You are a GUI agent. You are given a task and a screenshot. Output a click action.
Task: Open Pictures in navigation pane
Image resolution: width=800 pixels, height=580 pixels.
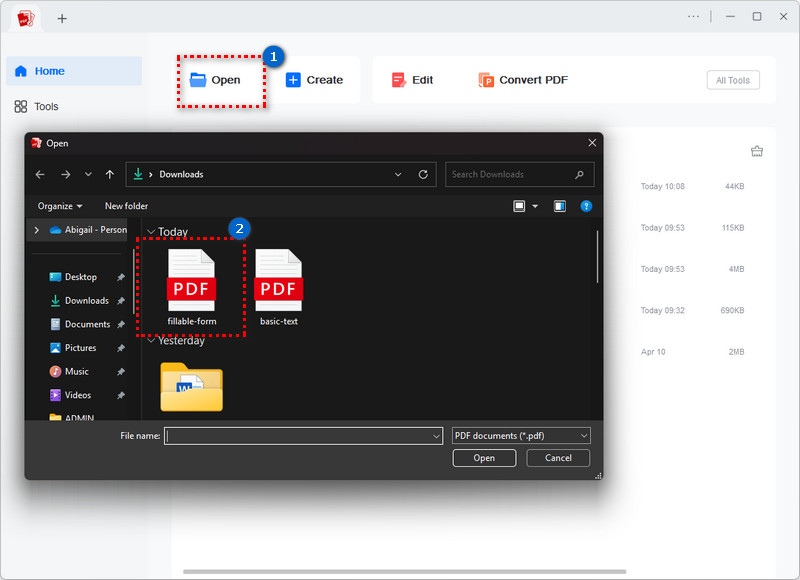(x=73, y=348)
